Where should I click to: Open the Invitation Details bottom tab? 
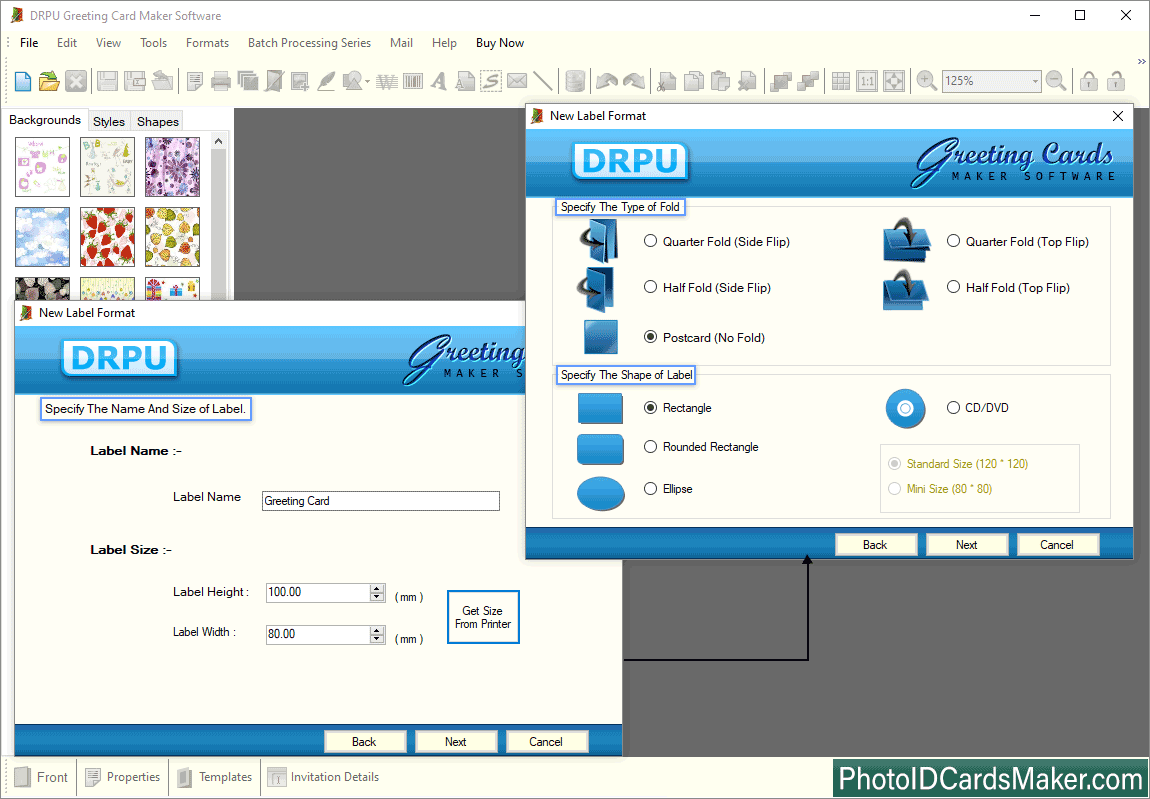point(323,776)
